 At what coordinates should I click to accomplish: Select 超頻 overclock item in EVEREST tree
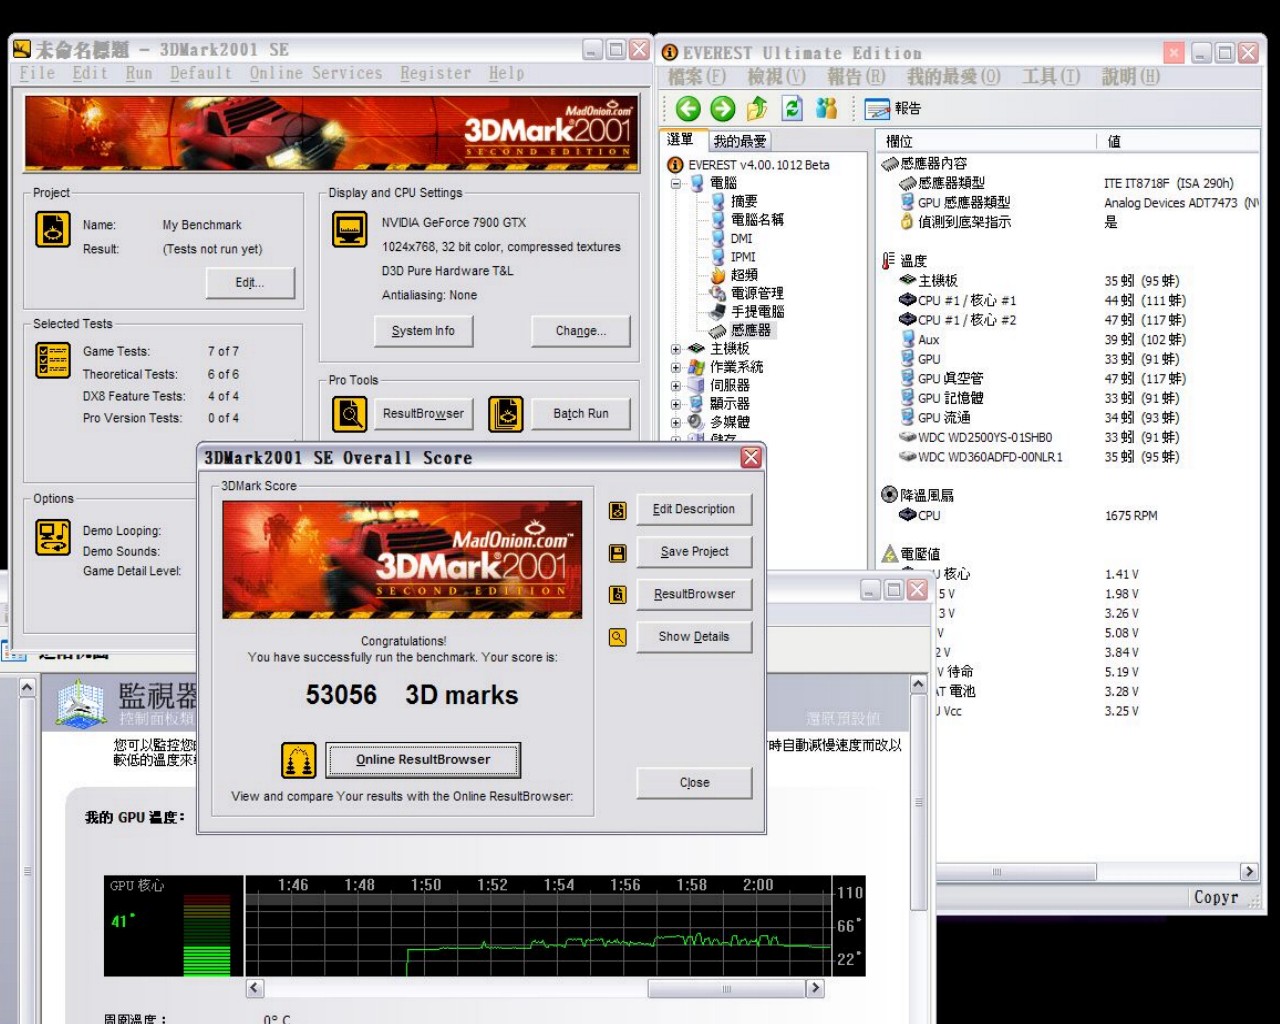pos(735,275)
